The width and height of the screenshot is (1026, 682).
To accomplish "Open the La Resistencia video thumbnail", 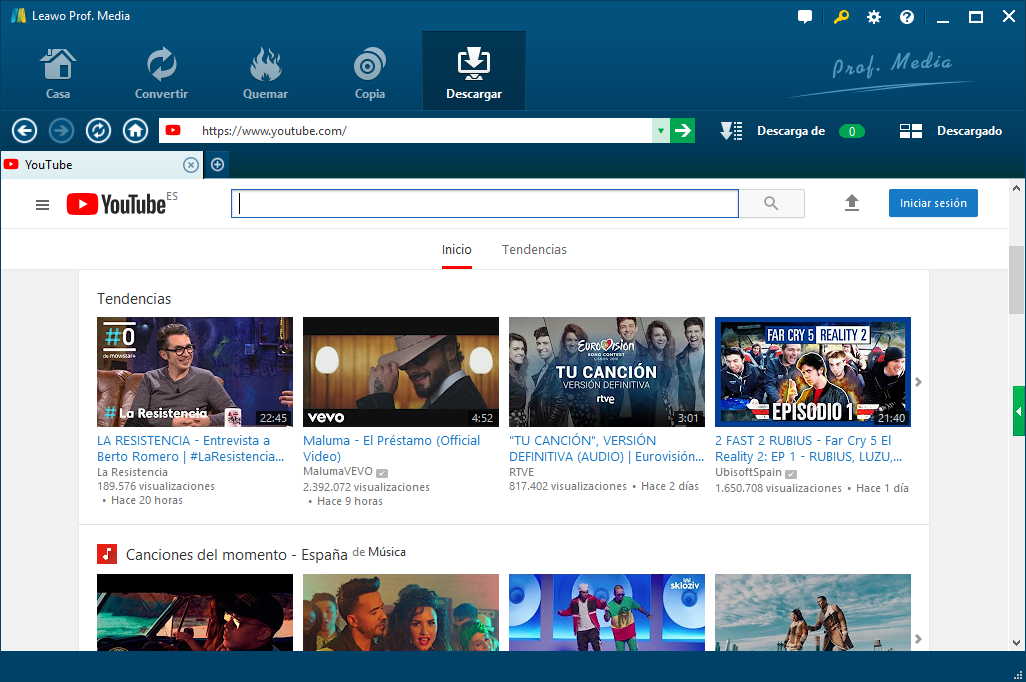I will point(195,372).
